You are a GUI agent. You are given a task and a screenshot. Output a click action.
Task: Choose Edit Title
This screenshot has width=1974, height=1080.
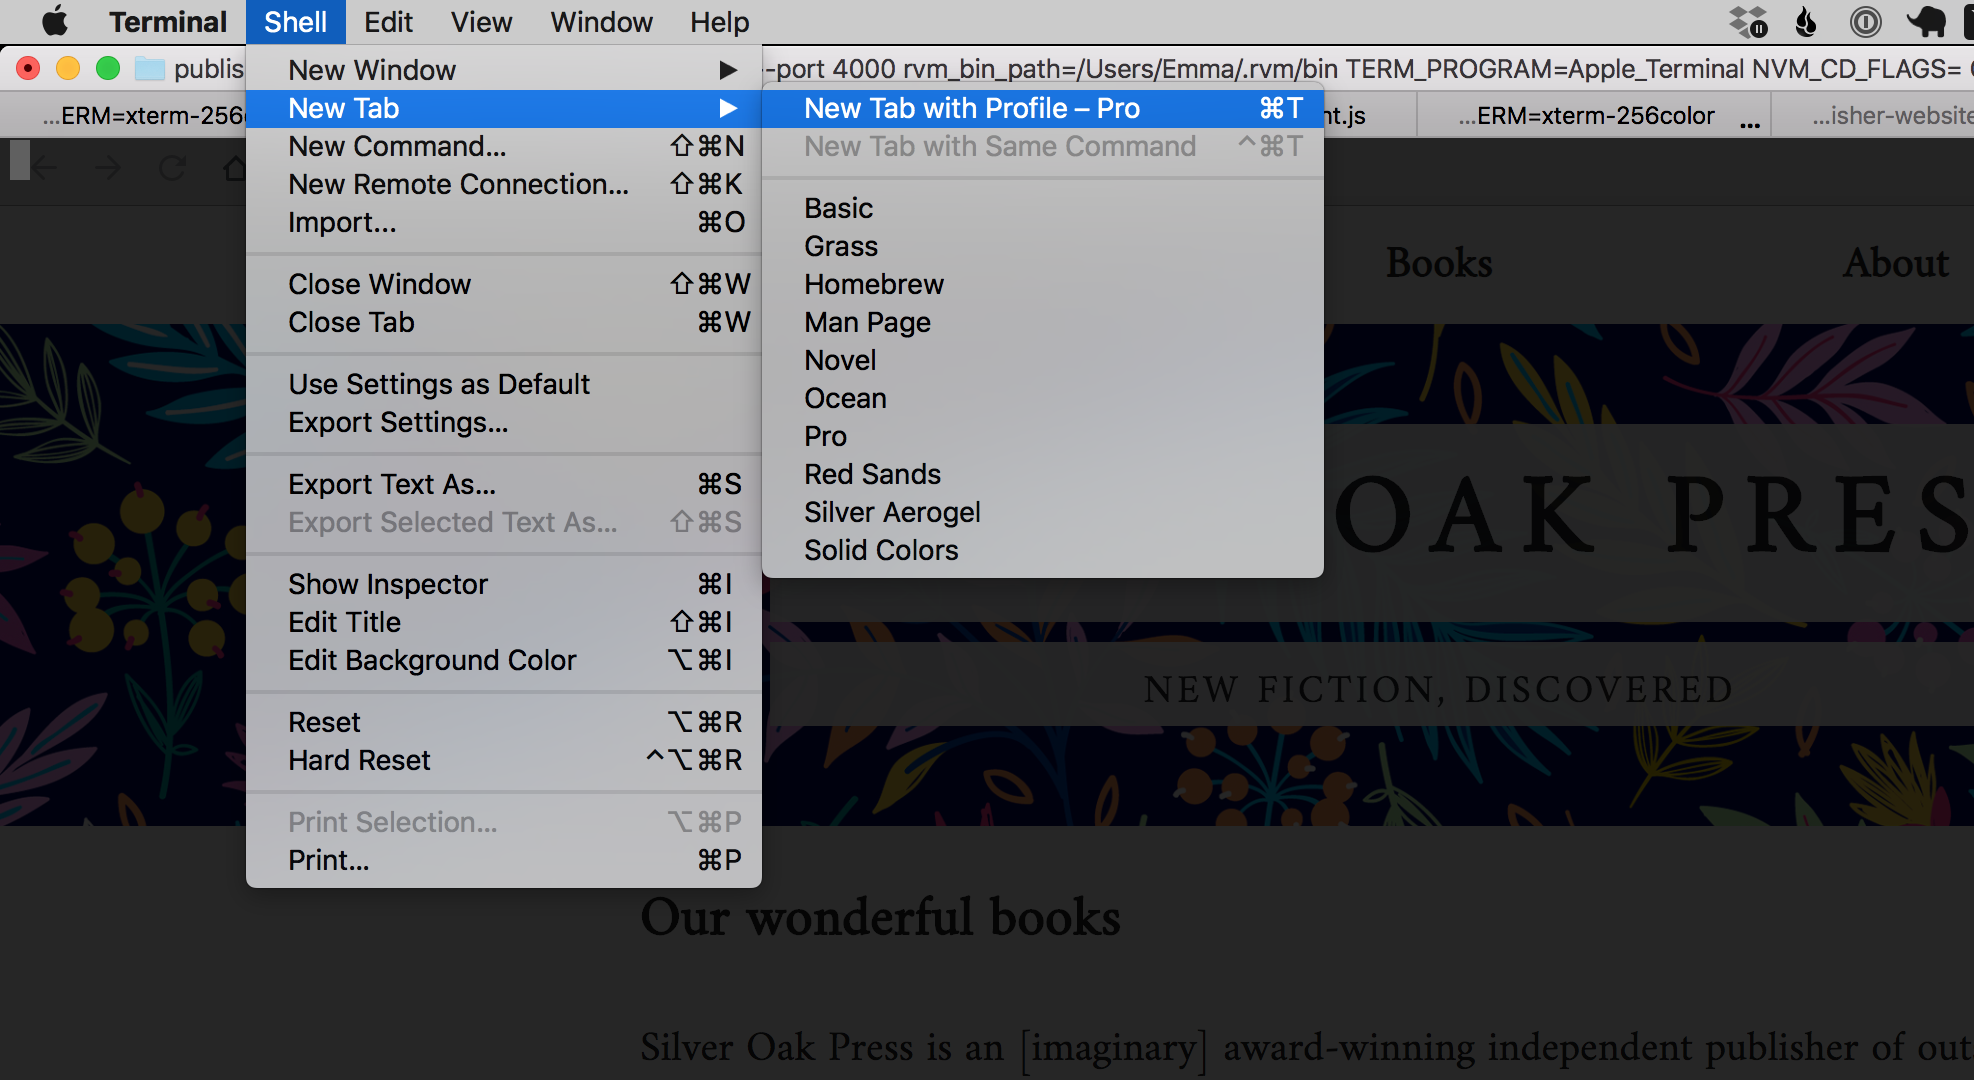click(x=504, y=622)
